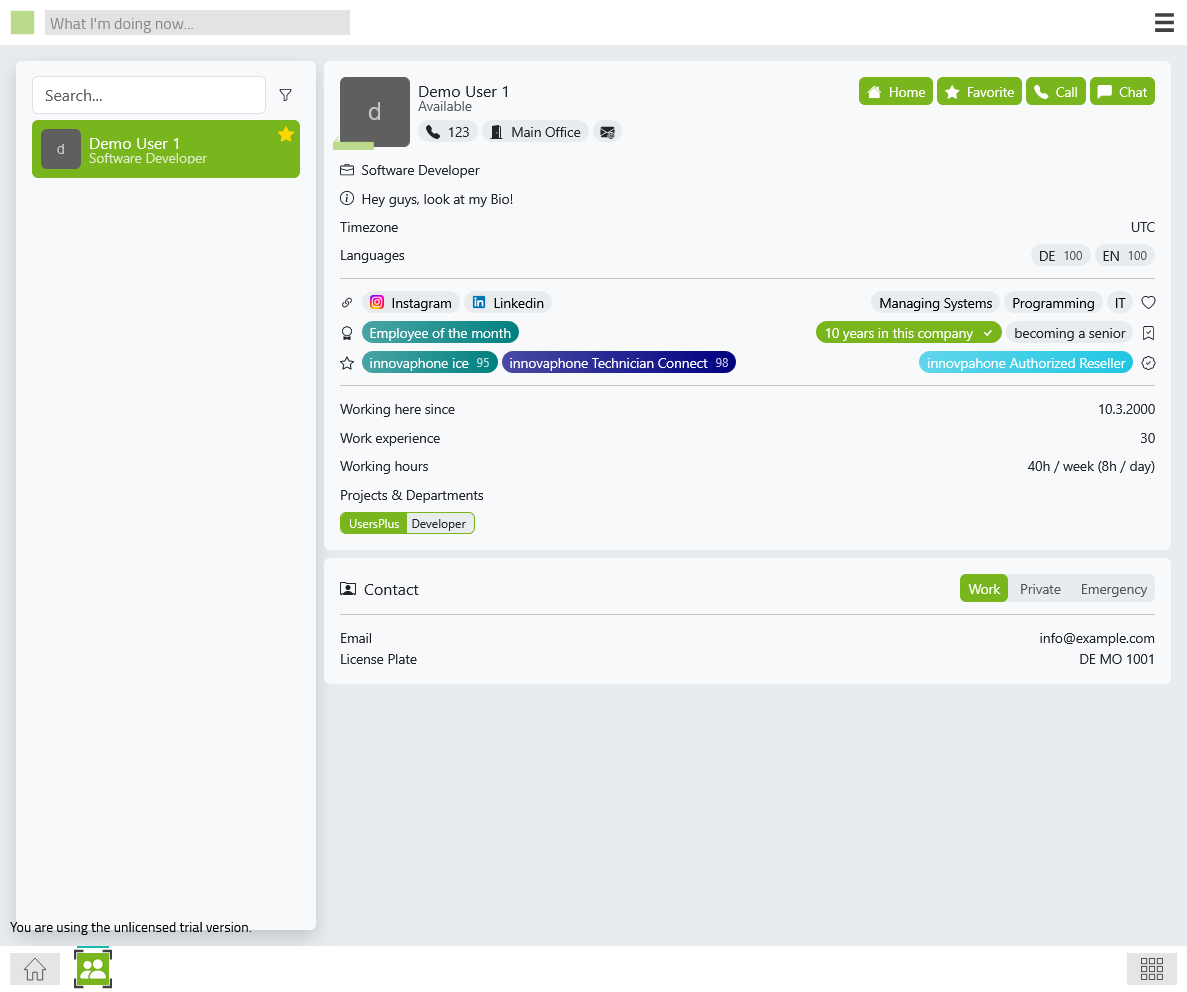Start a Chat with Demo User 1
Screen dimensions: 1187x992
click(1122, 92)
